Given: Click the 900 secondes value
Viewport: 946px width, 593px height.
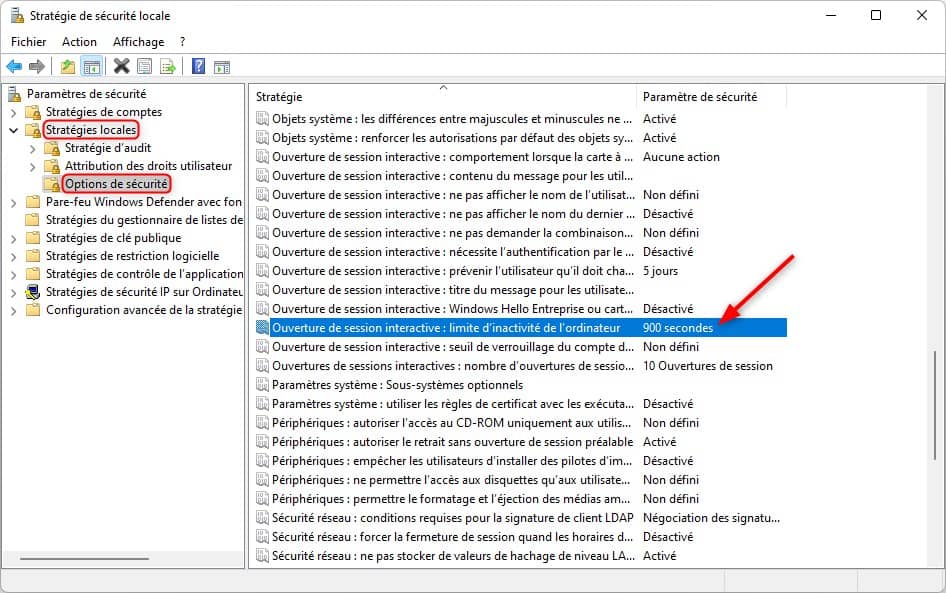Looking at the screenshot, I should pyautogui.click(x=678, y=328).
